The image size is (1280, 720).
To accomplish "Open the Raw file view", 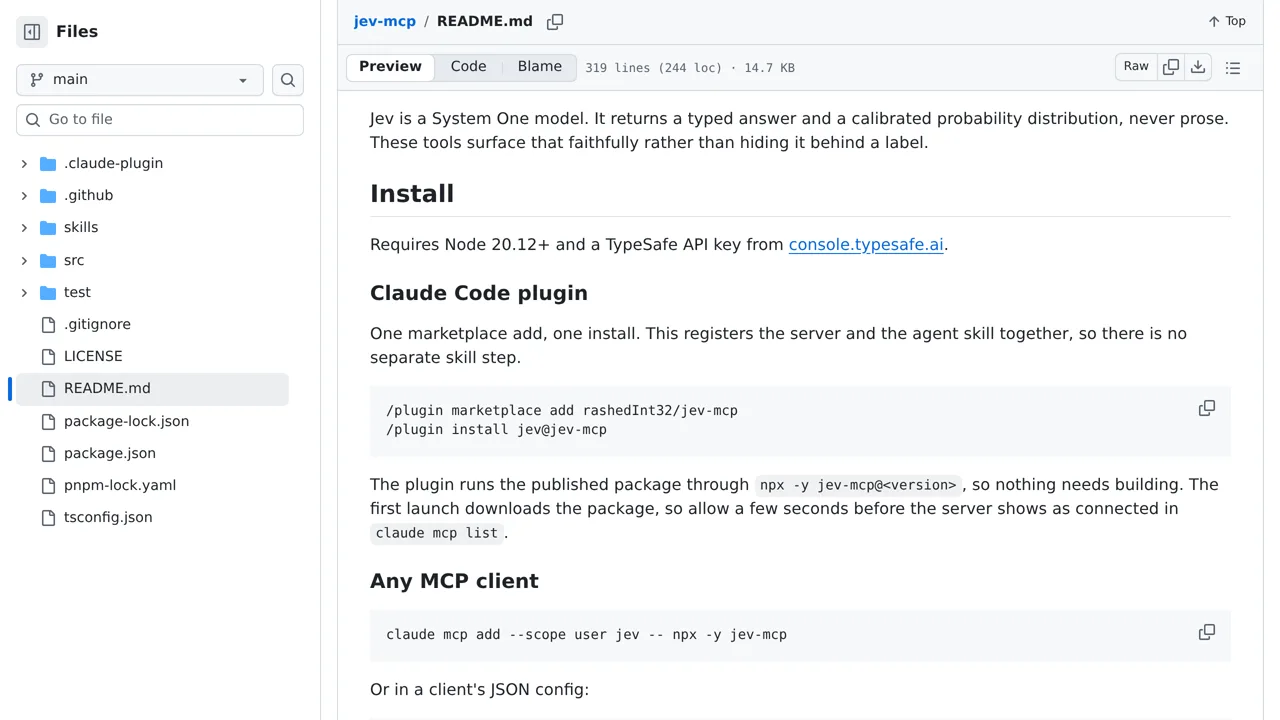I will 1136,67.
